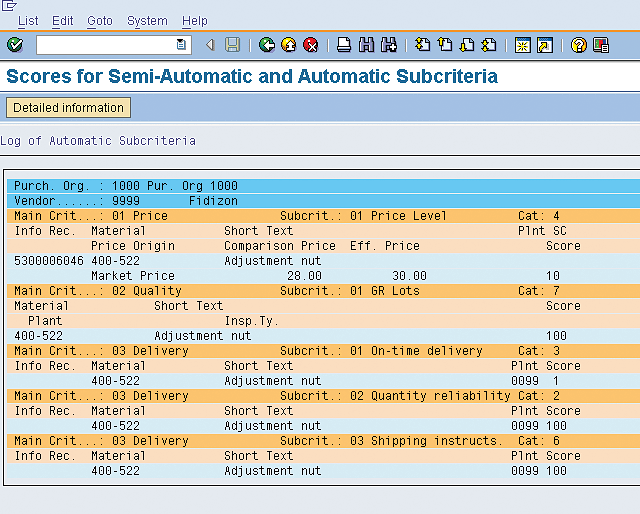
Task: Click the Customize Local Layout icon
Action: 601,45
